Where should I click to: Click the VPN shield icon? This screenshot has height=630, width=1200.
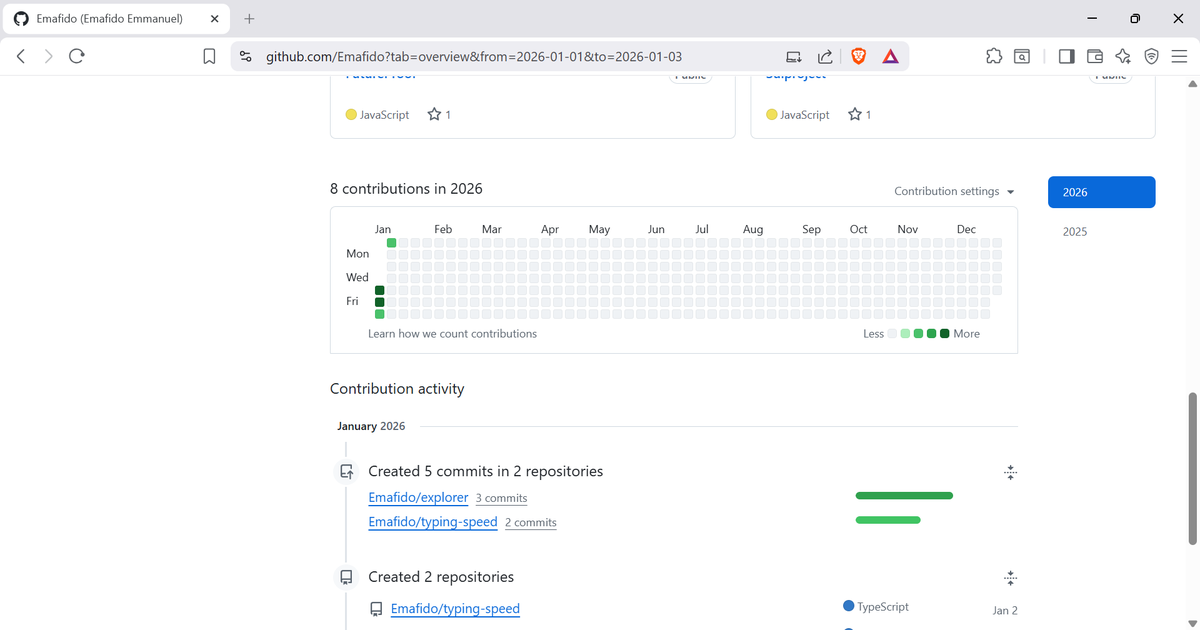pyautogui.click(x=1151, y=57)
